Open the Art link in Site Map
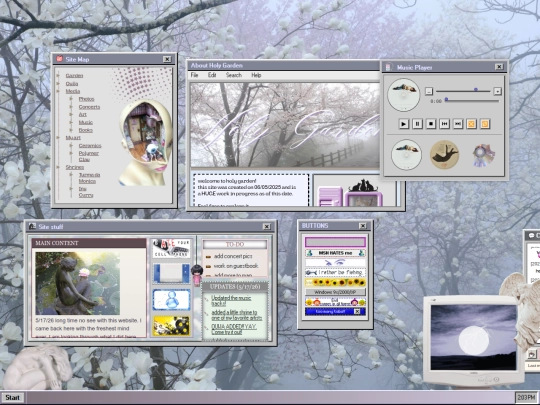The width and height of the screenshot is (540, 405). click(82, 115)
